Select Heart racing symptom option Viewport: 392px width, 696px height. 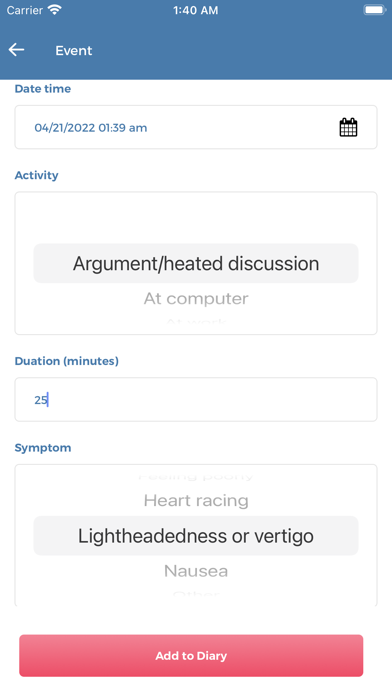pyautogui.click(x=196, y=501)
